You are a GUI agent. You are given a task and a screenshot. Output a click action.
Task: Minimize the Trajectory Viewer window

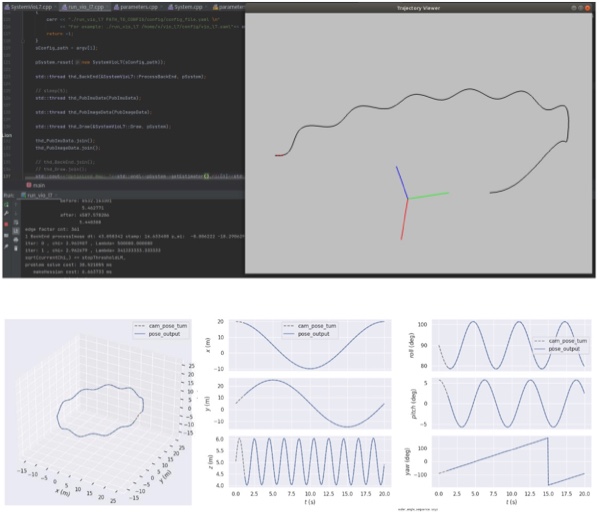[x=574, y=8]
